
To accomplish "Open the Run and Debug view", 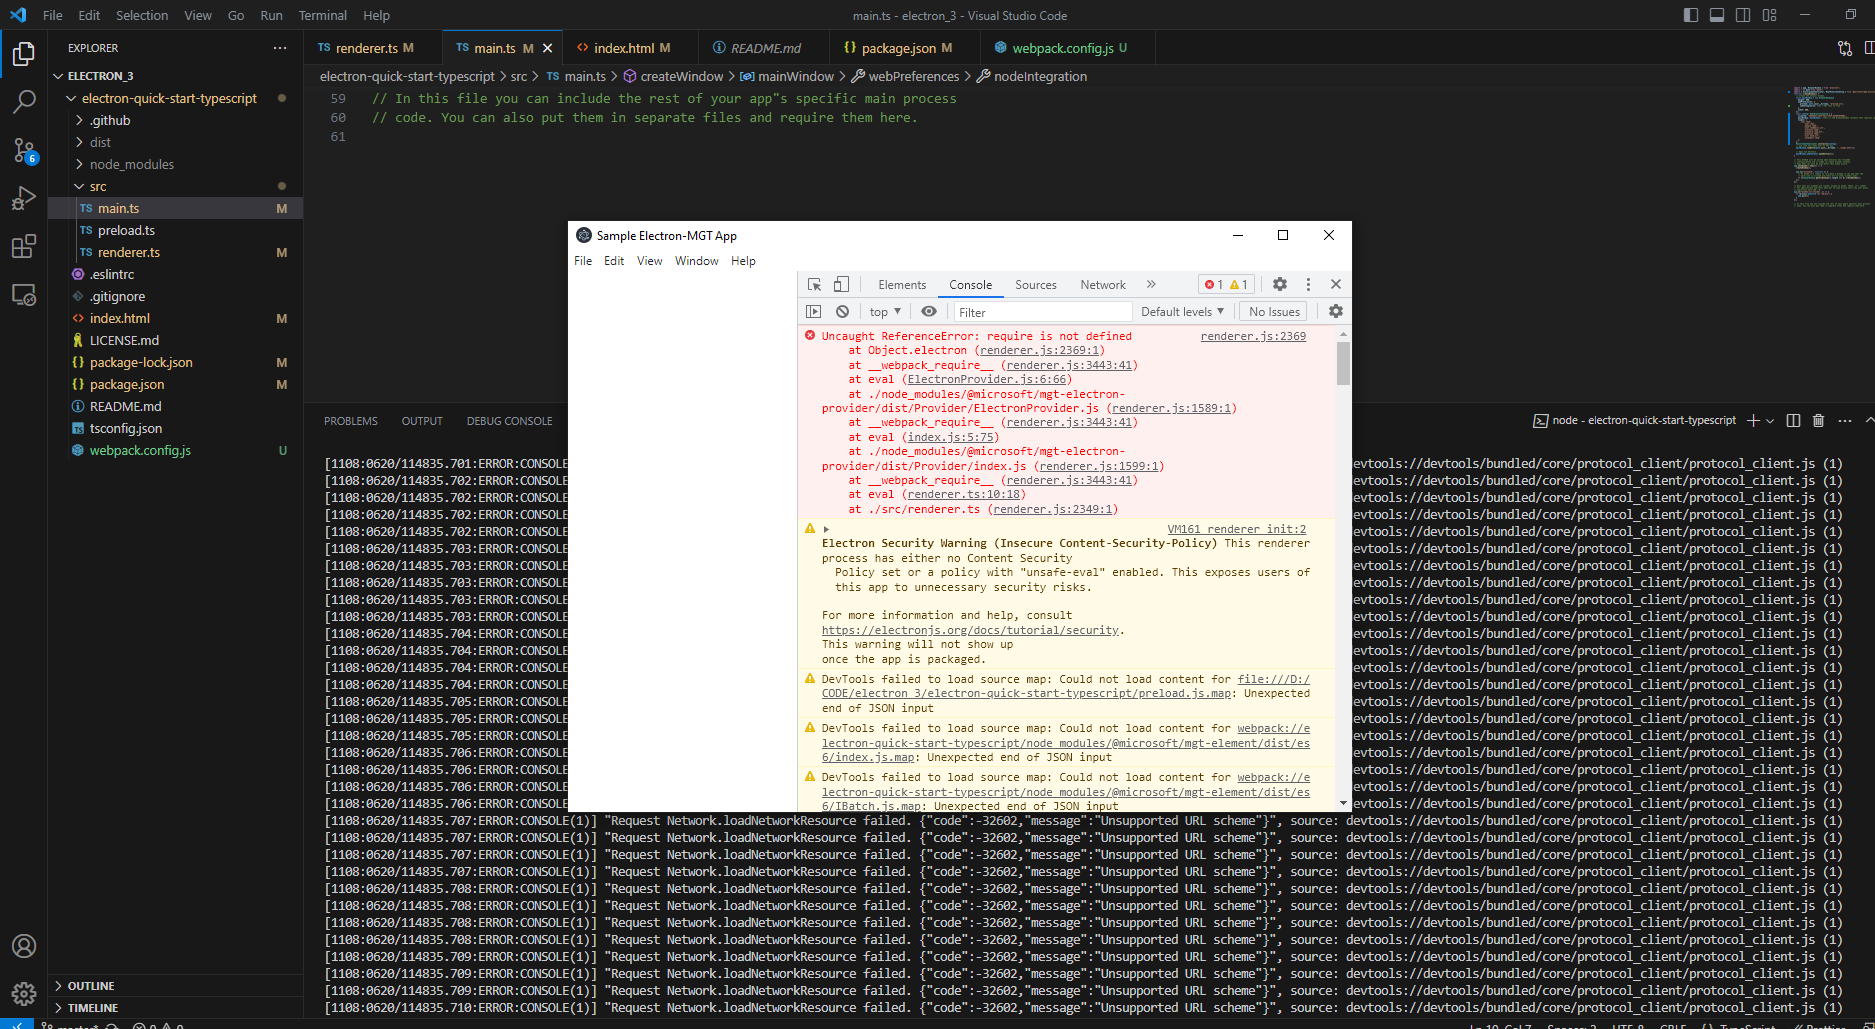I will (x=24, y=198).
